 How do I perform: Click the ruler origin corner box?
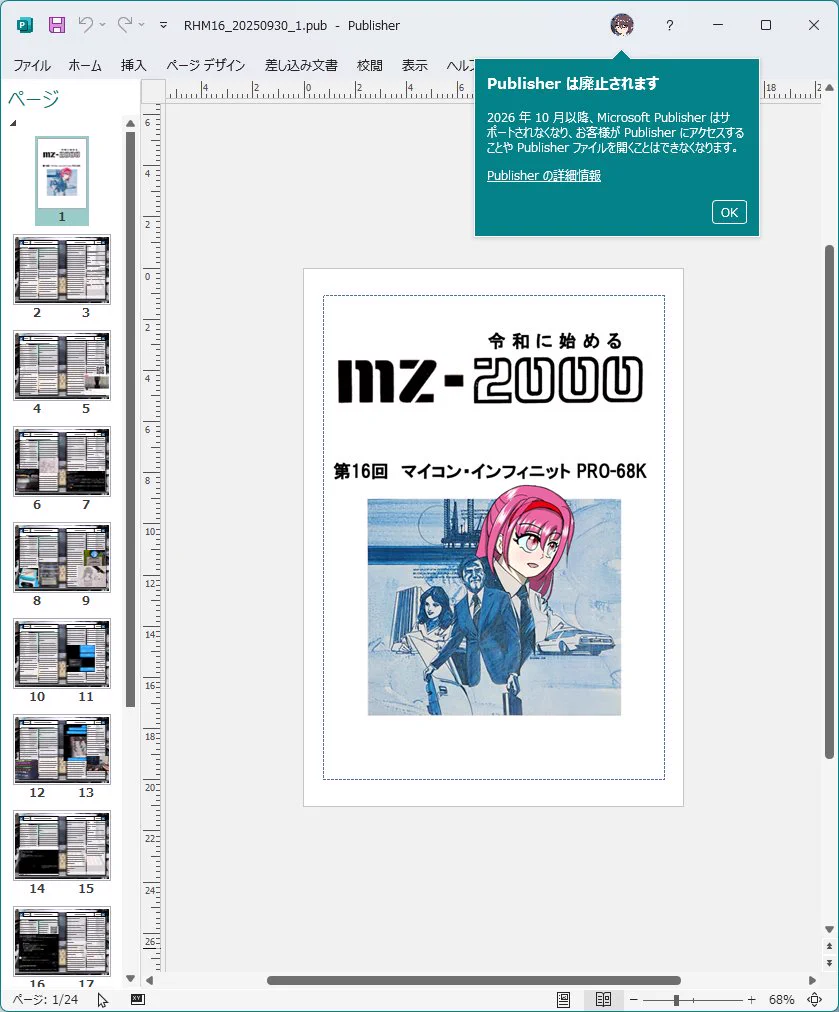[154, 91]
